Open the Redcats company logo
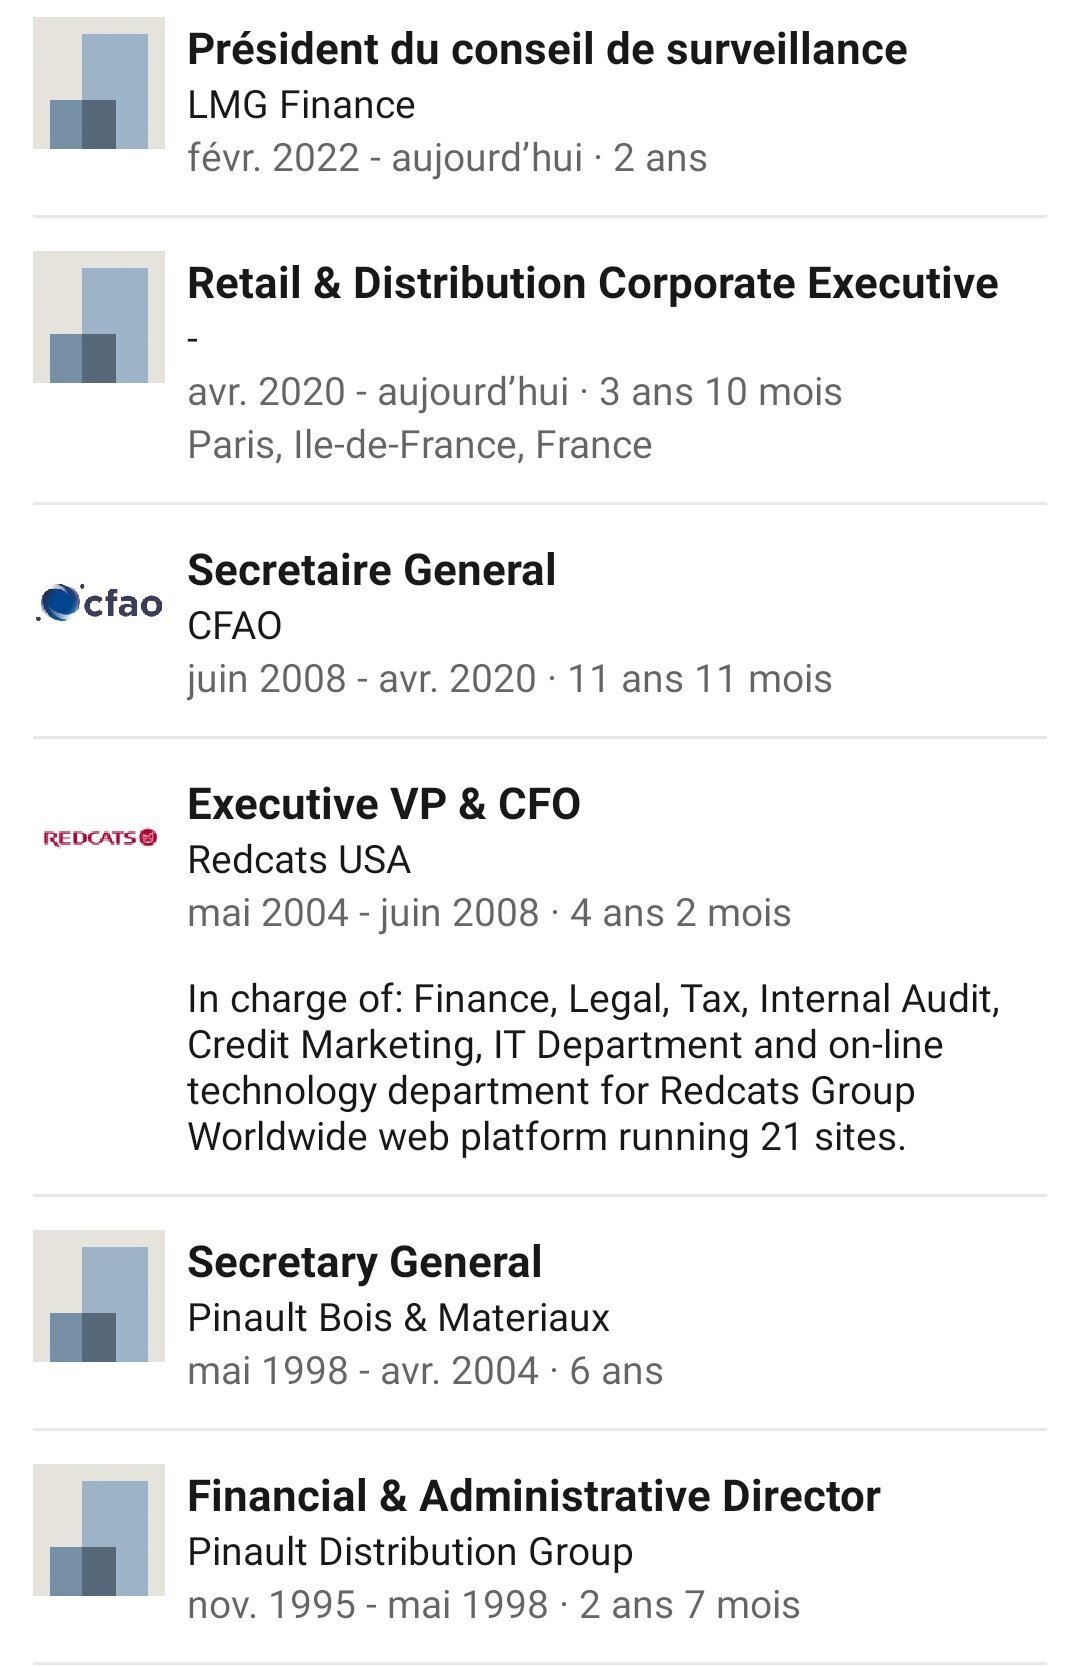Viewport: 1080px width, 1667px height. point(98,837)
